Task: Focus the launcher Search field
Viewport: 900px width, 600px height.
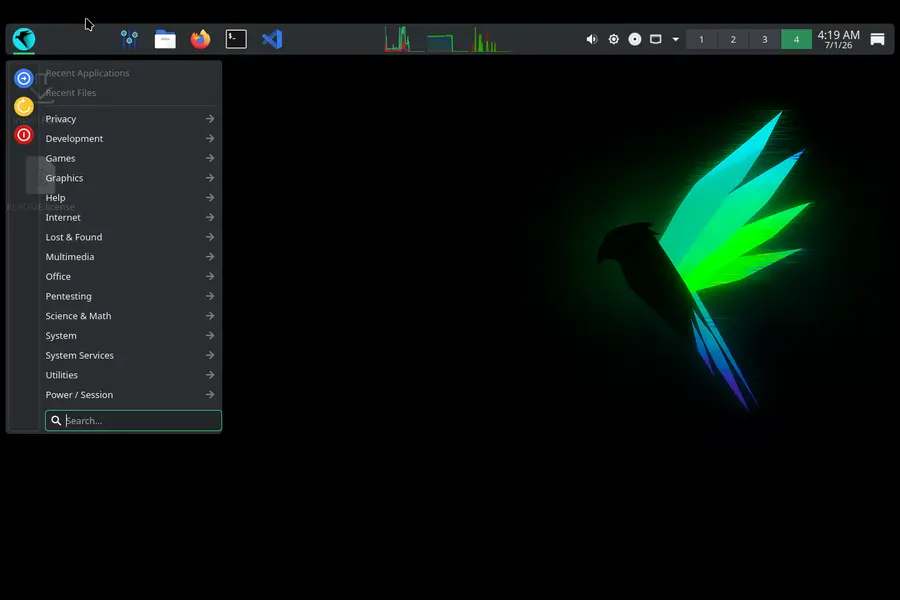Action: (133, 420)
